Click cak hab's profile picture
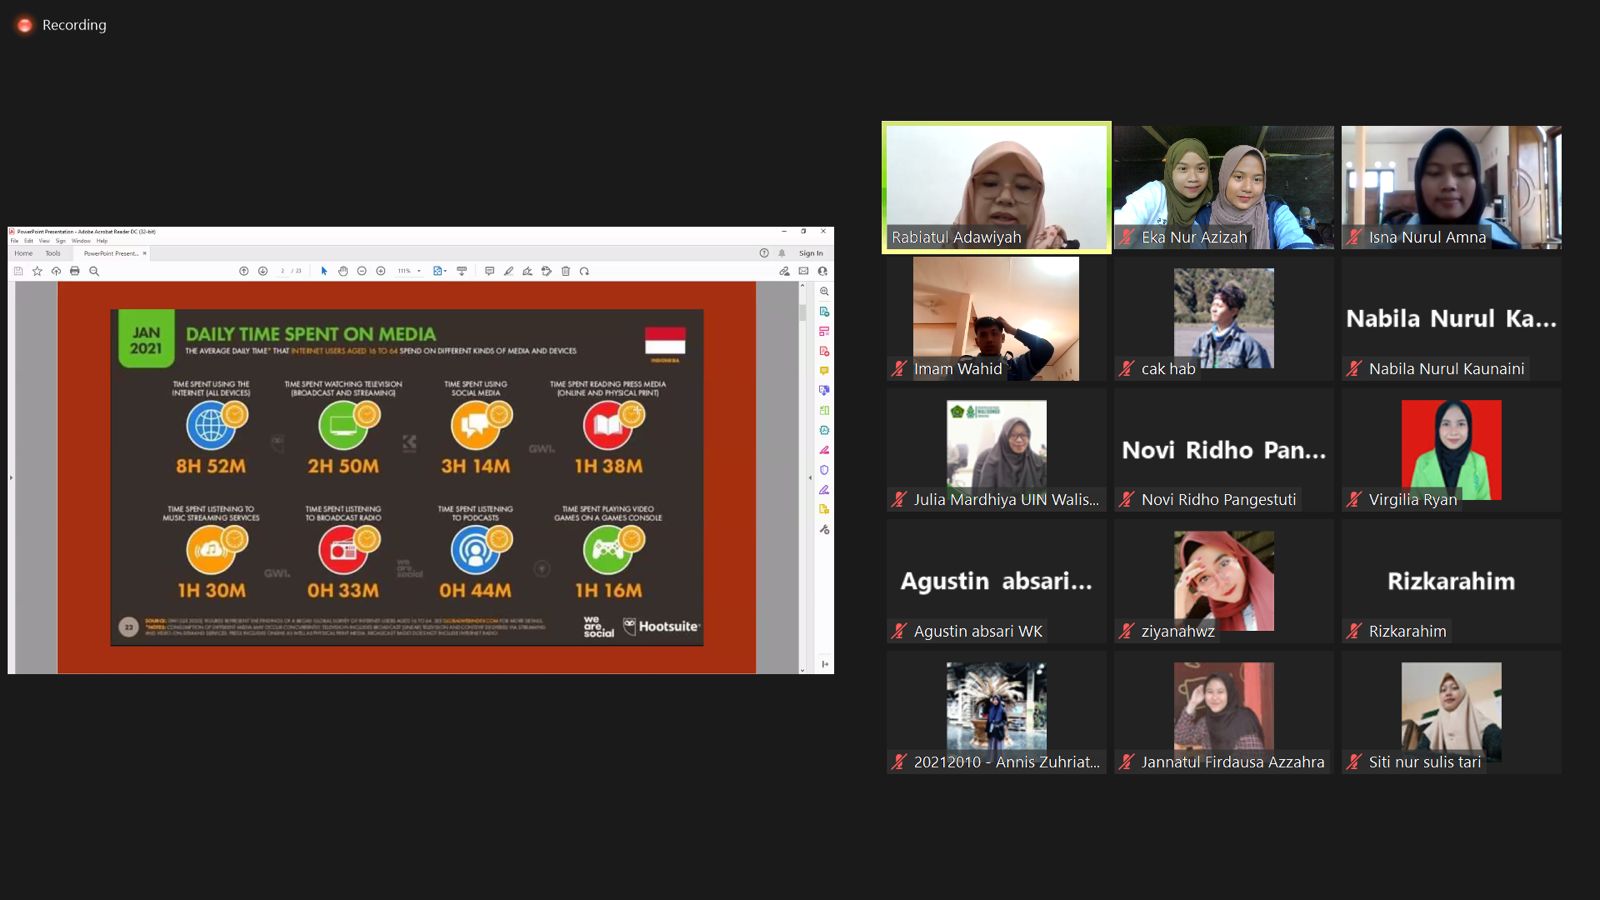Image resolution: width=1600 pixels, height=900 pixels. click(x=1224, y=318)
